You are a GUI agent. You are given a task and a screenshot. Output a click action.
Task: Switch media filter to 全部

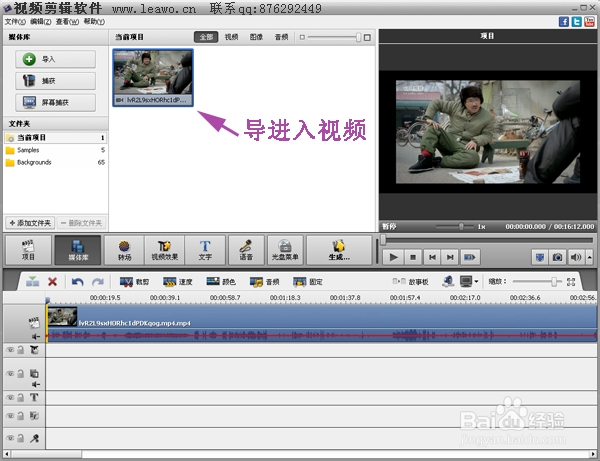(206, 37)
